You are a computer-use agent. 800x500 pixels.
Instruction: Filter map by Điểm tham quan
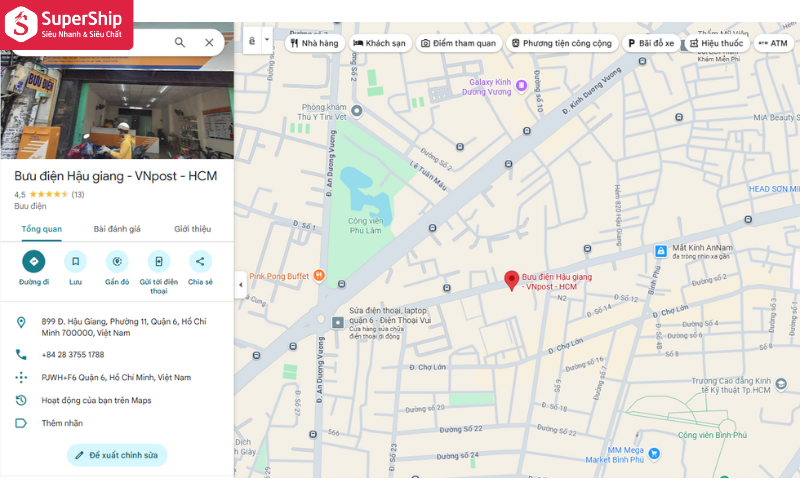(x=459, y=43)
